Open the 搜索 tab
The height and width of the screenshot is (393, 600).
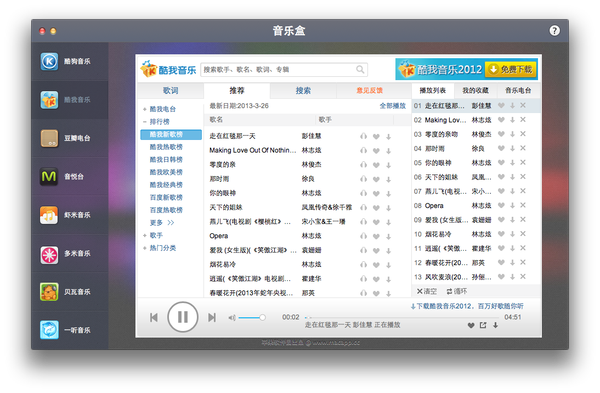click(303, 91)
